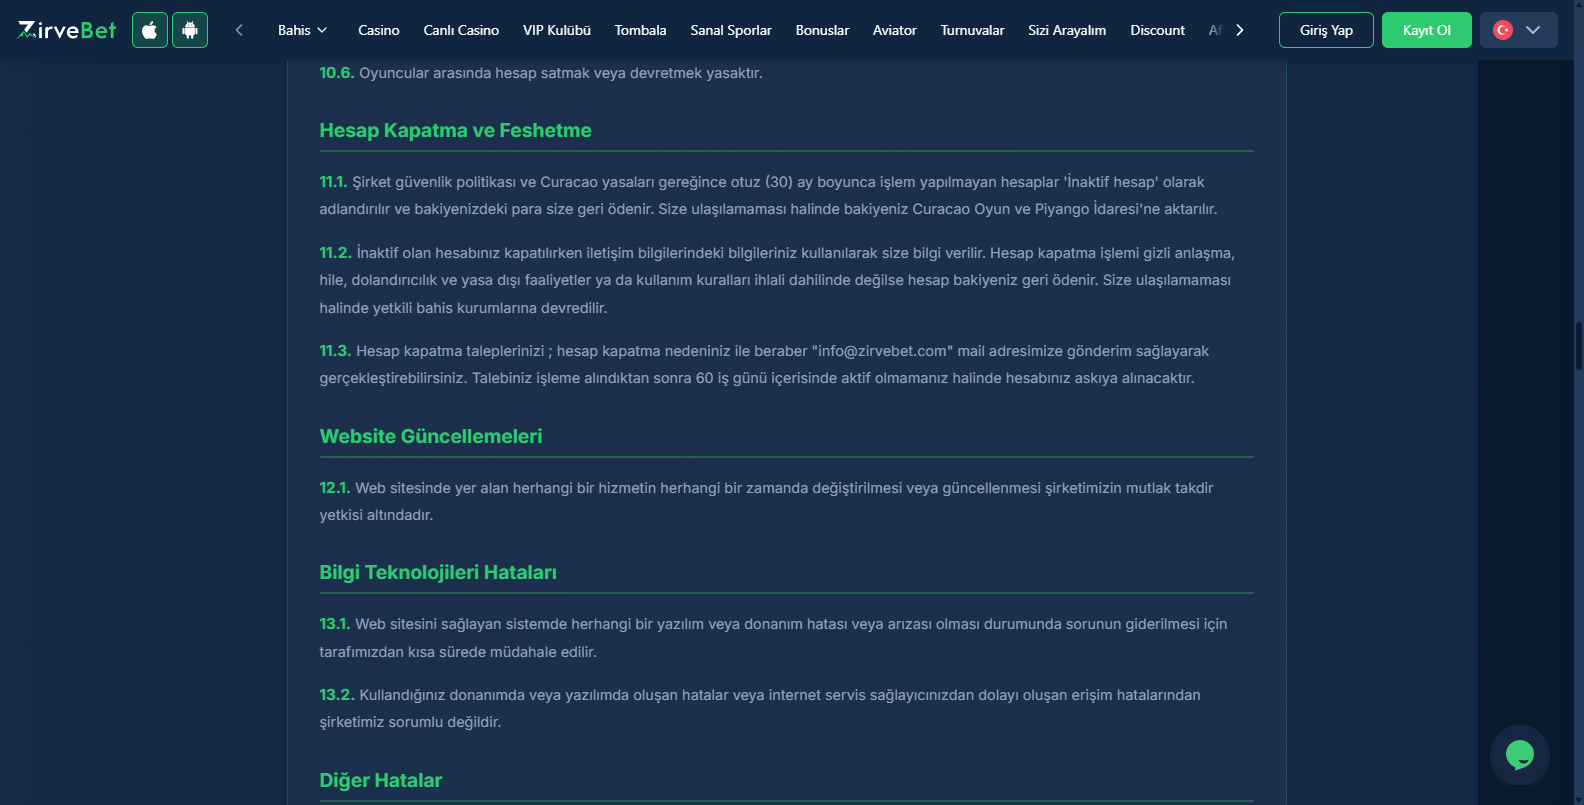This screenshot has width=1584, height=805.
Task: Click the page vertical scrollbar thumb
Action: (x=1579, y=347)
